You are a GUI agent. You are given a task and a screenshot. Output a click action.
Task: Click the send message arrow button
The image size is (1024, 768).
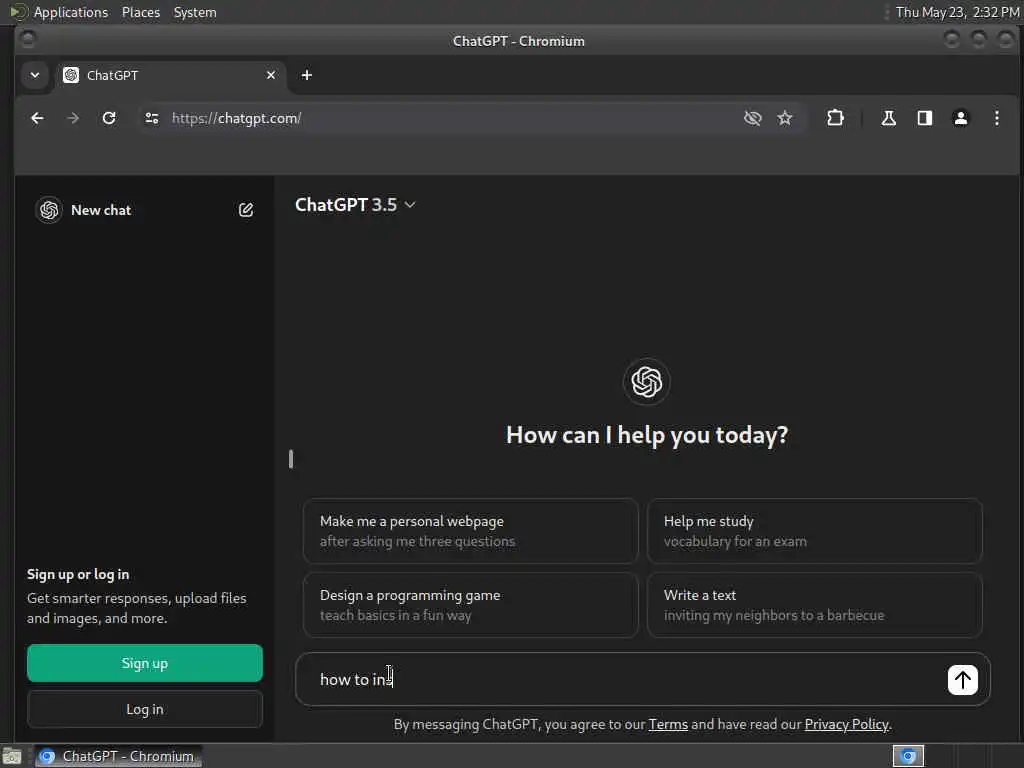(962, 680)
